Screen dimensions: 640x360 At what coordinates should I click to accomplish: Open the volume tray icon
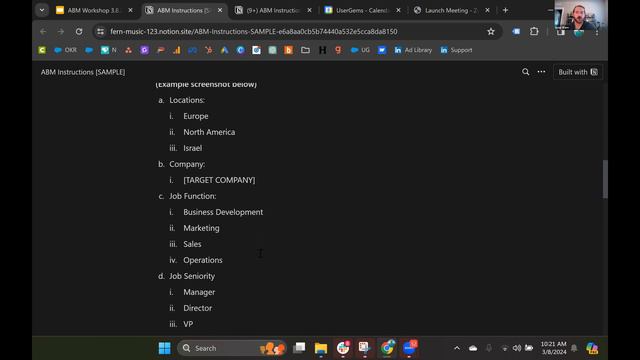(517, 348)
